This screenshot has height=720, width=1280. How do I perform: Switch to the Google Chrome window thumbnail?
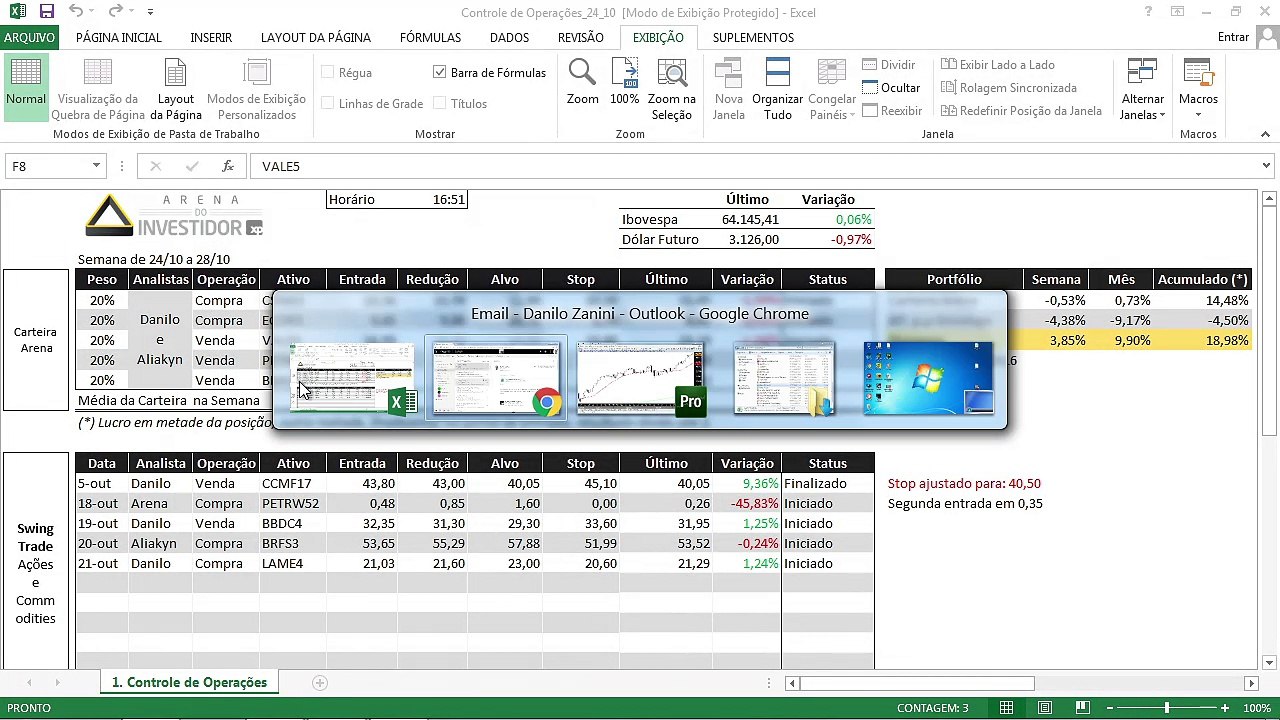coord(495,378)
